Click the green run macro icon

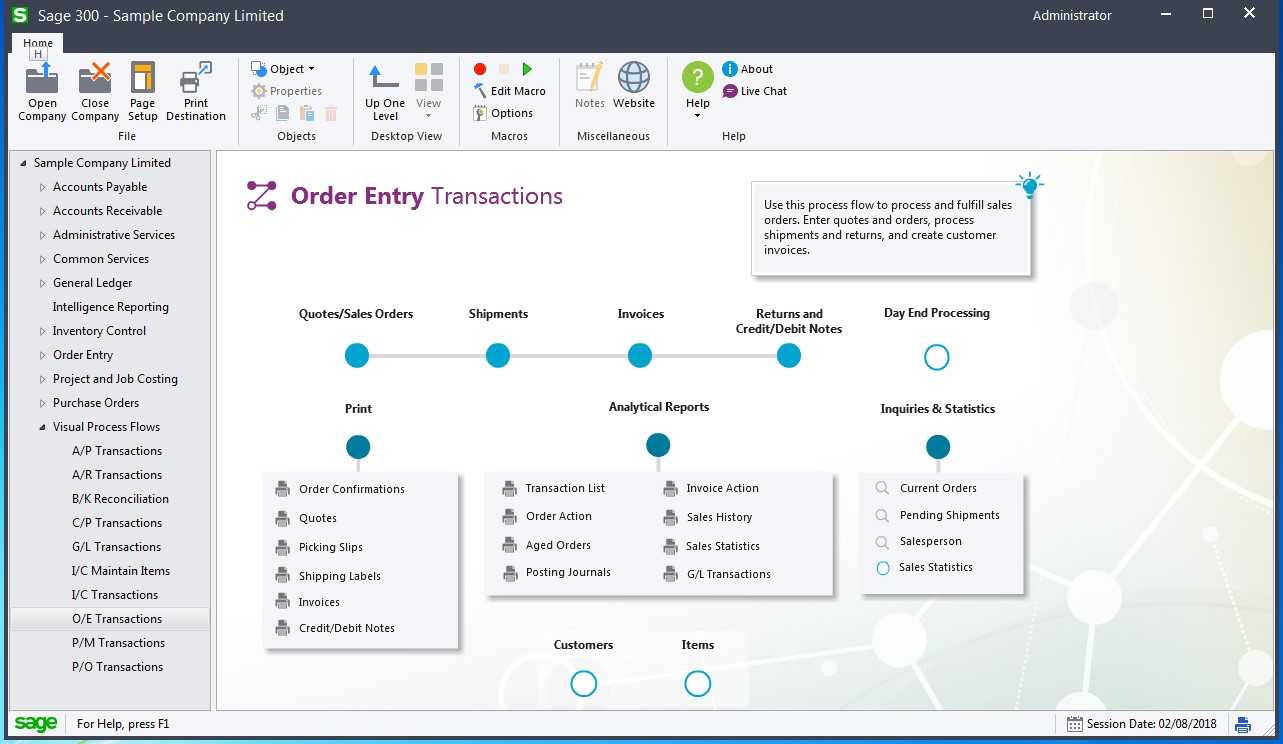coord(527,69)
